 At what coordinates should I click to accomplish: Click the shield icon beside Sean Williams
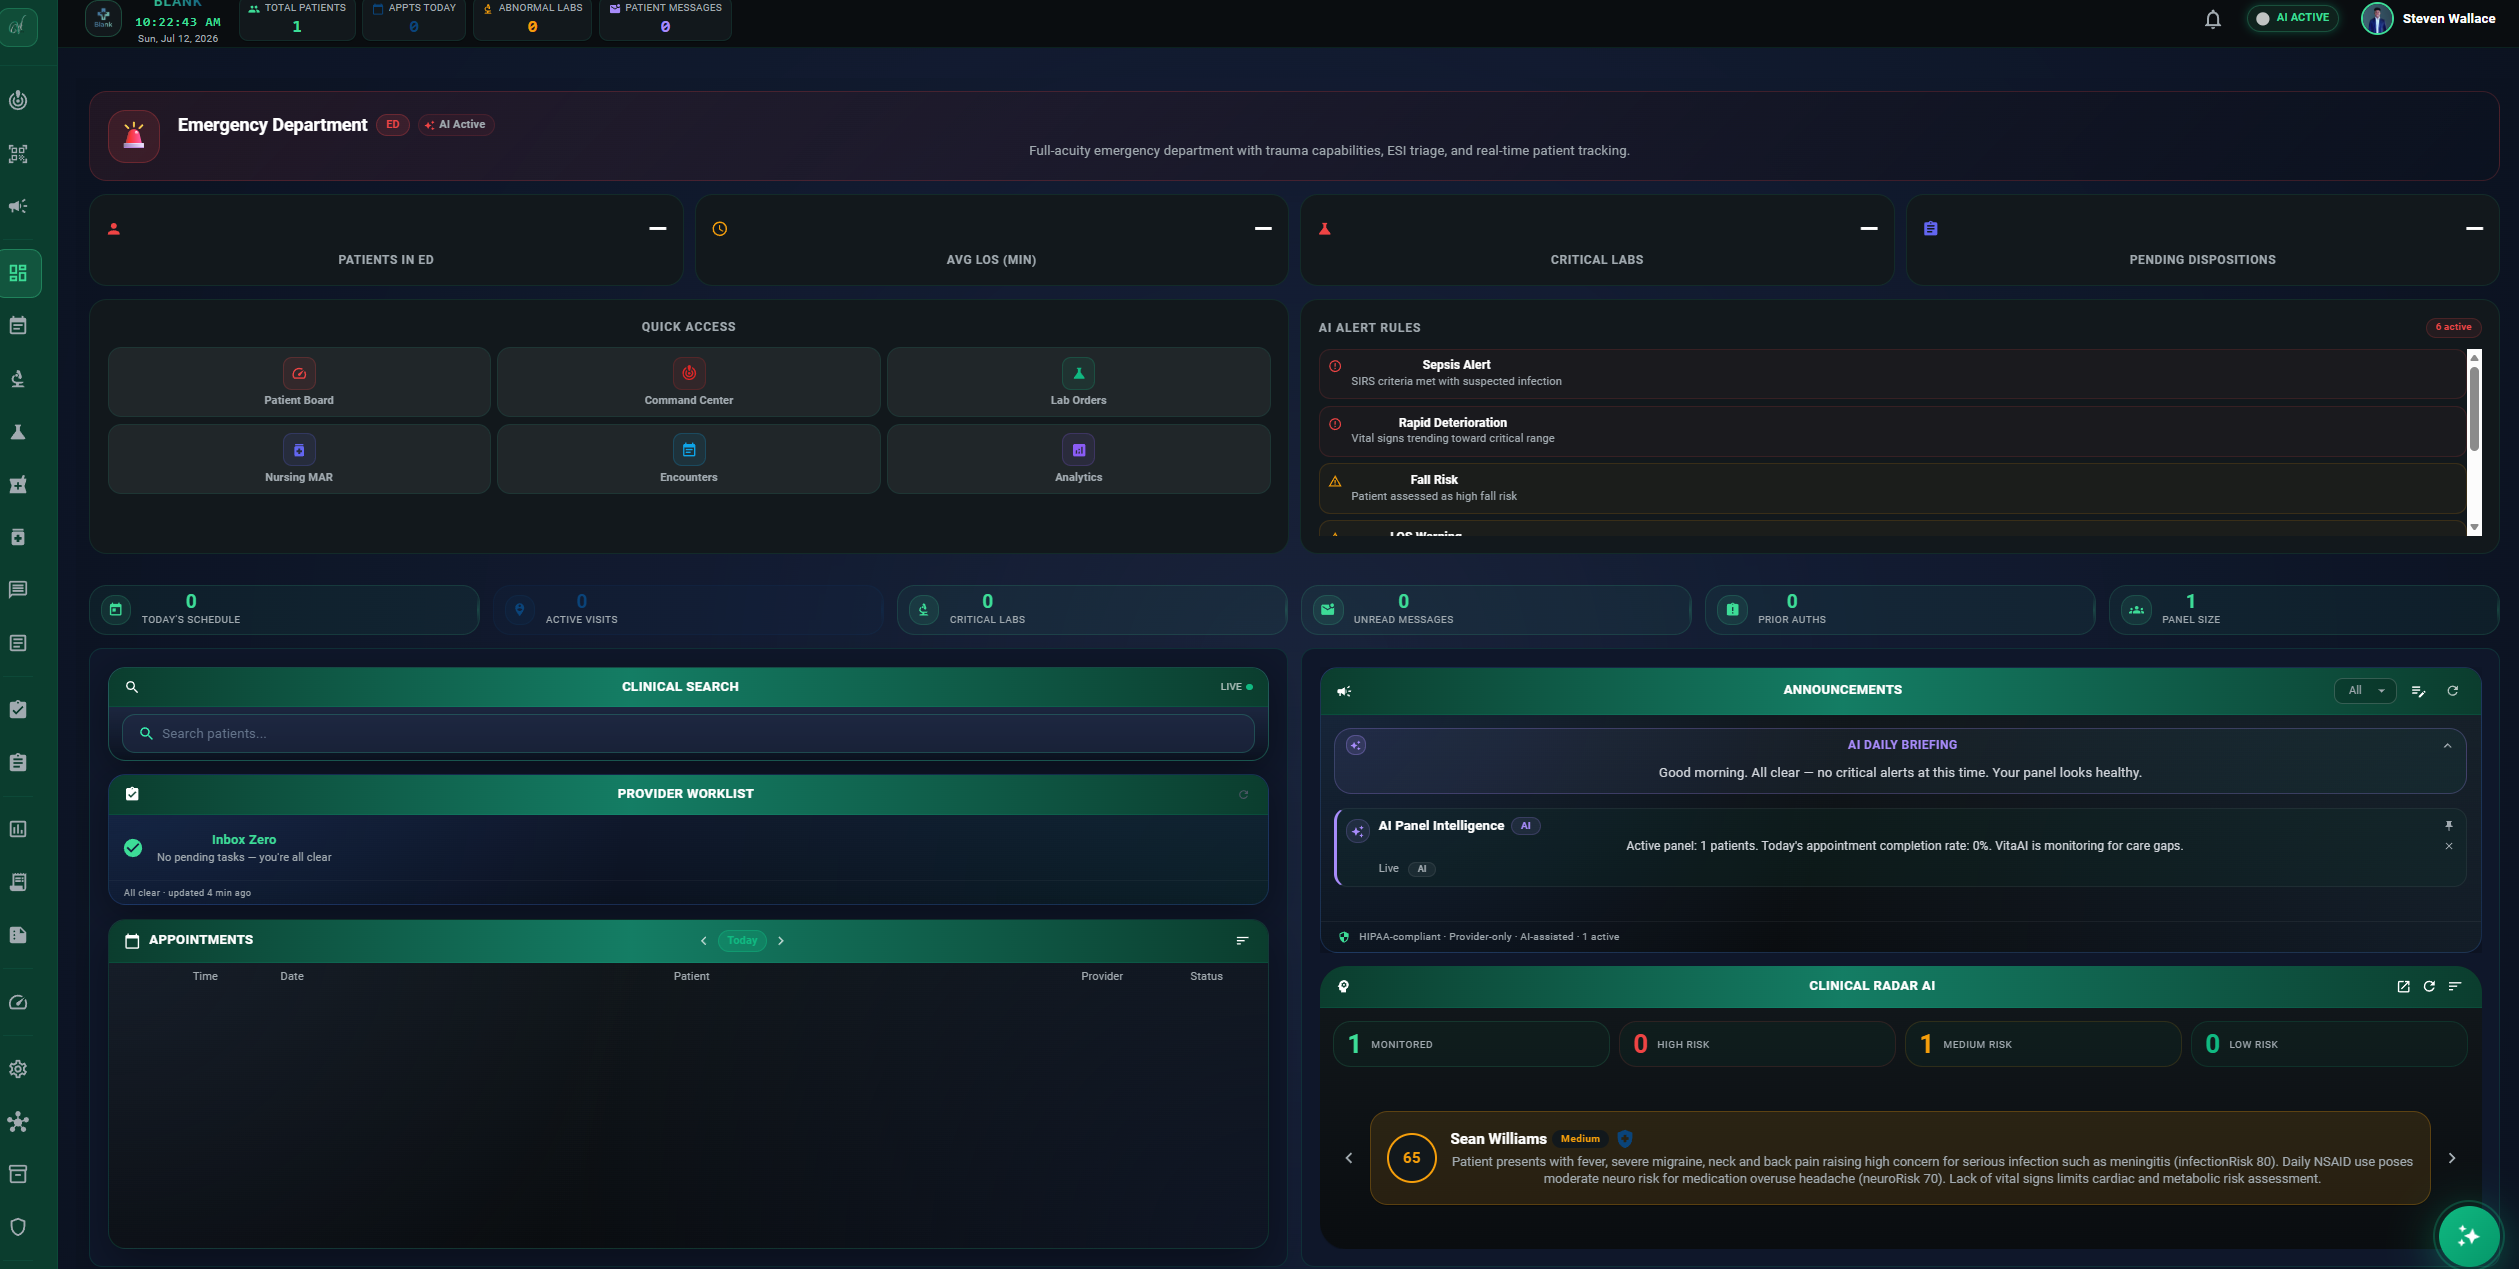click(1625, 1139)
